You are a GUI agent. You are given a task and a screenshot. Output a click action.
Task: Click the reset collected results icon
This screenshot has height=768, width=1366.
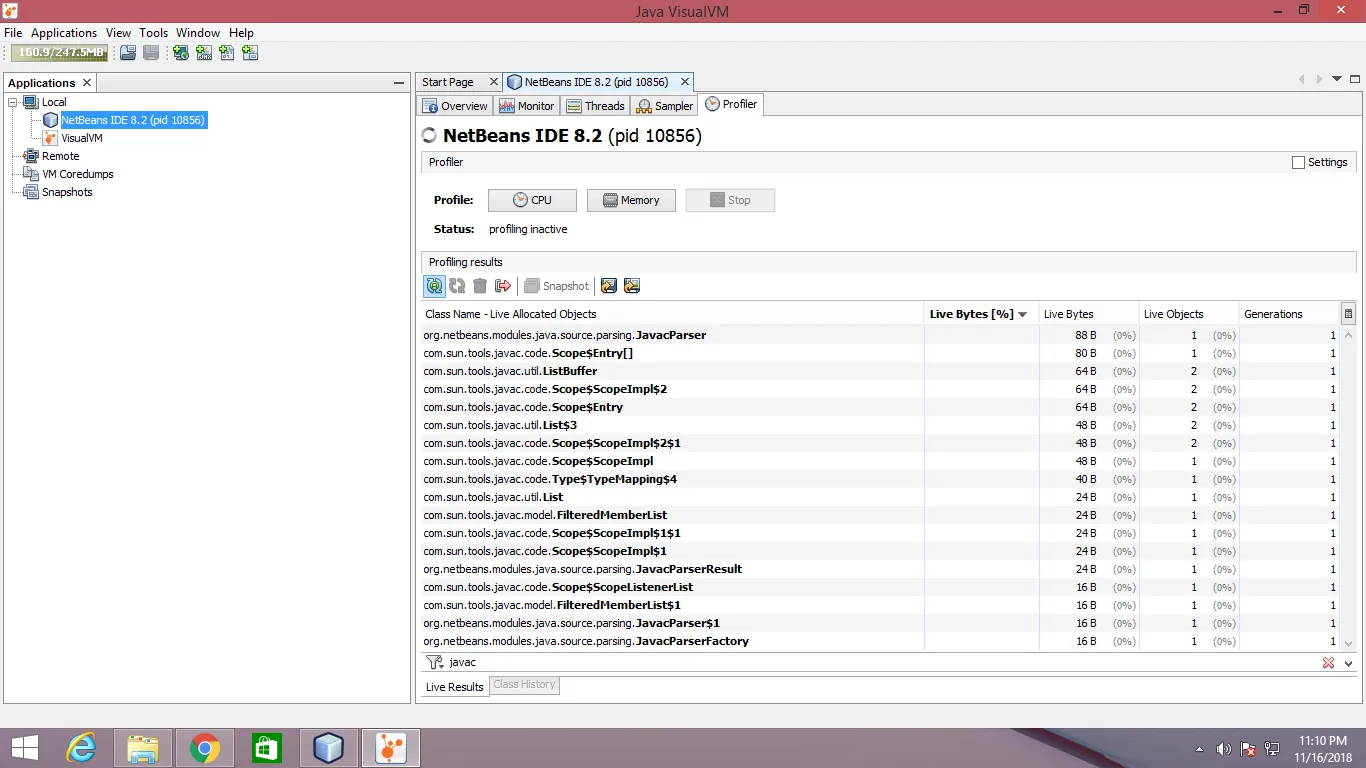pos(503,286)
